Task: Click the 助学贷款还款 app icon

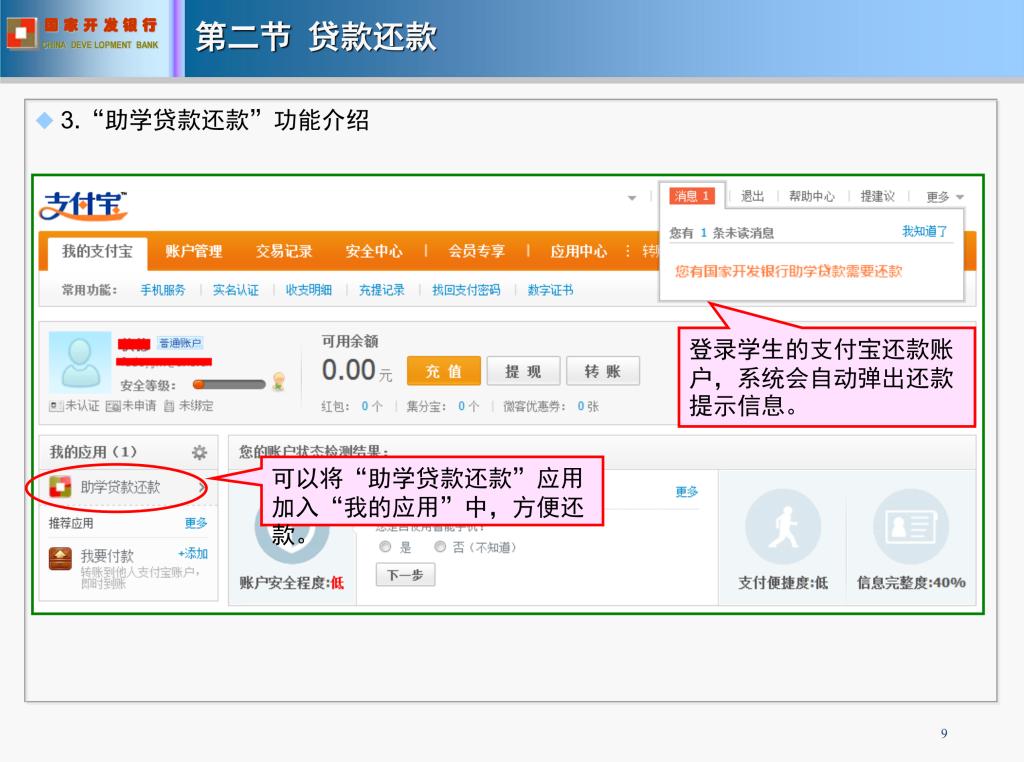Action: click(61, 488)
